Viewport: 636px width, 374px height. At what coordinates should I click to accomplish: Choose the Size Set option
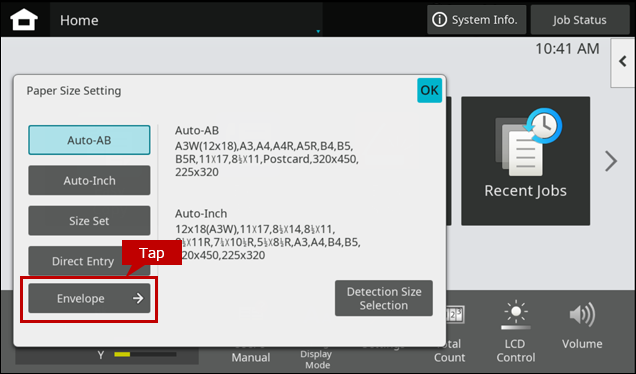click(89, 221)
